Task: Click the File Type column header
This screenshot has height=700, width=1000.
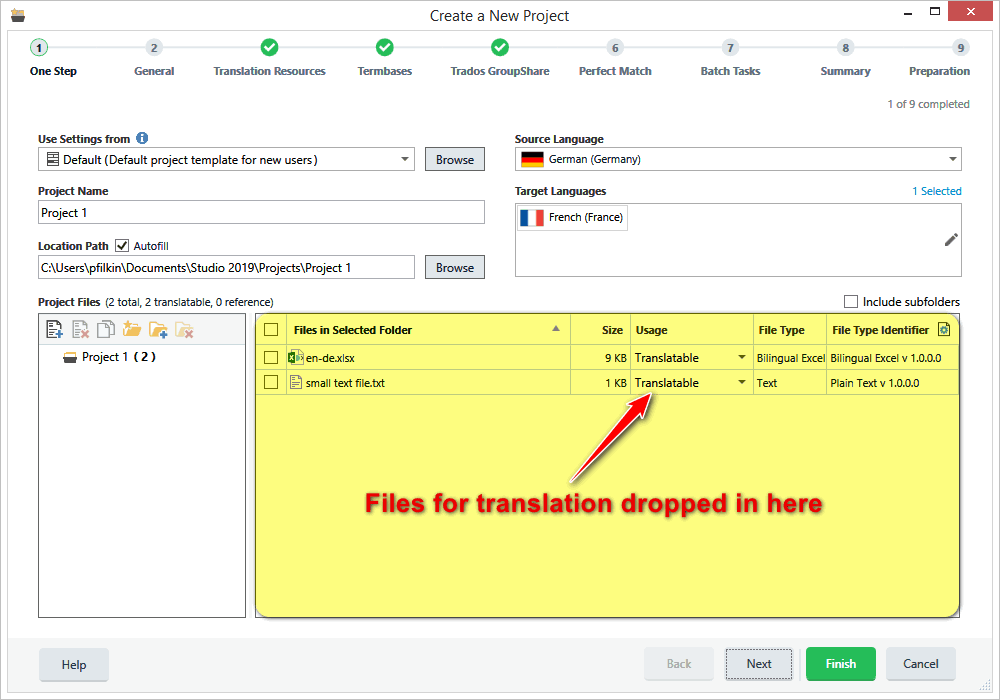Action: (x=790, y=330)
